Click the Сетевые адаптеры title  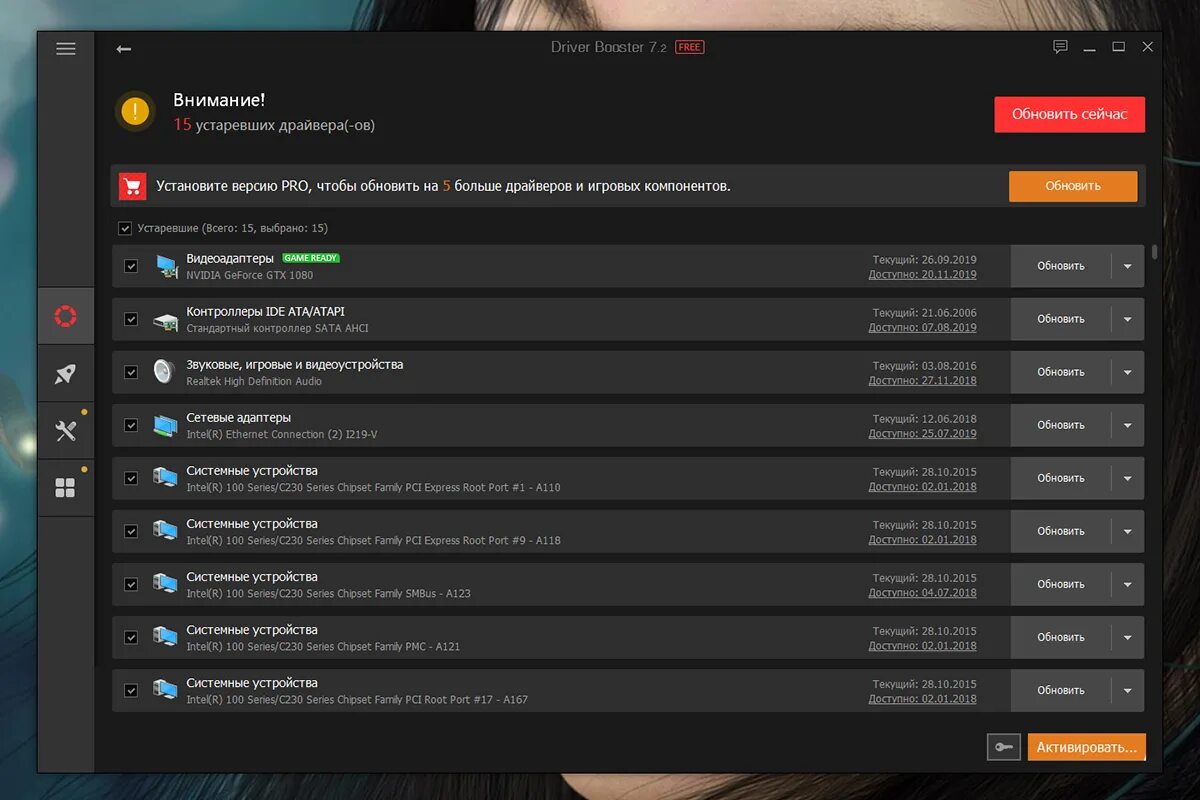238,418
